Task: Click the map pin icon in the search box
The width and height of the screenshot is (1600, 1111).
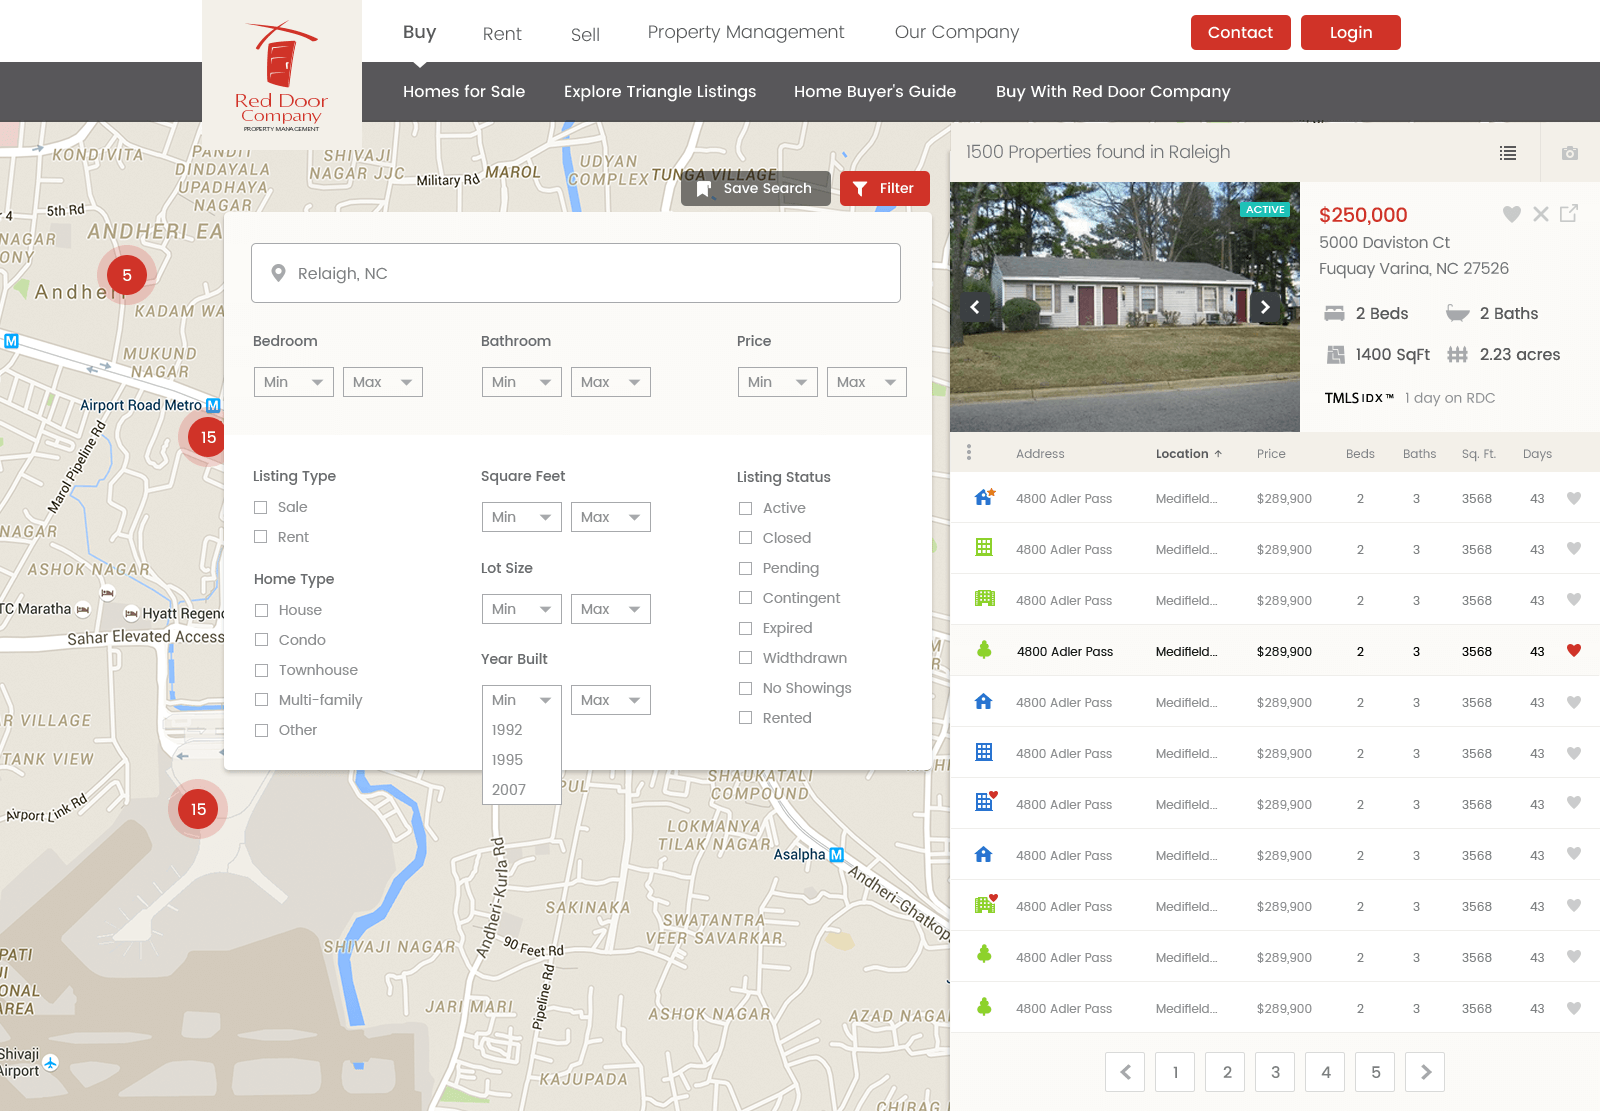Action: point(278,273)
